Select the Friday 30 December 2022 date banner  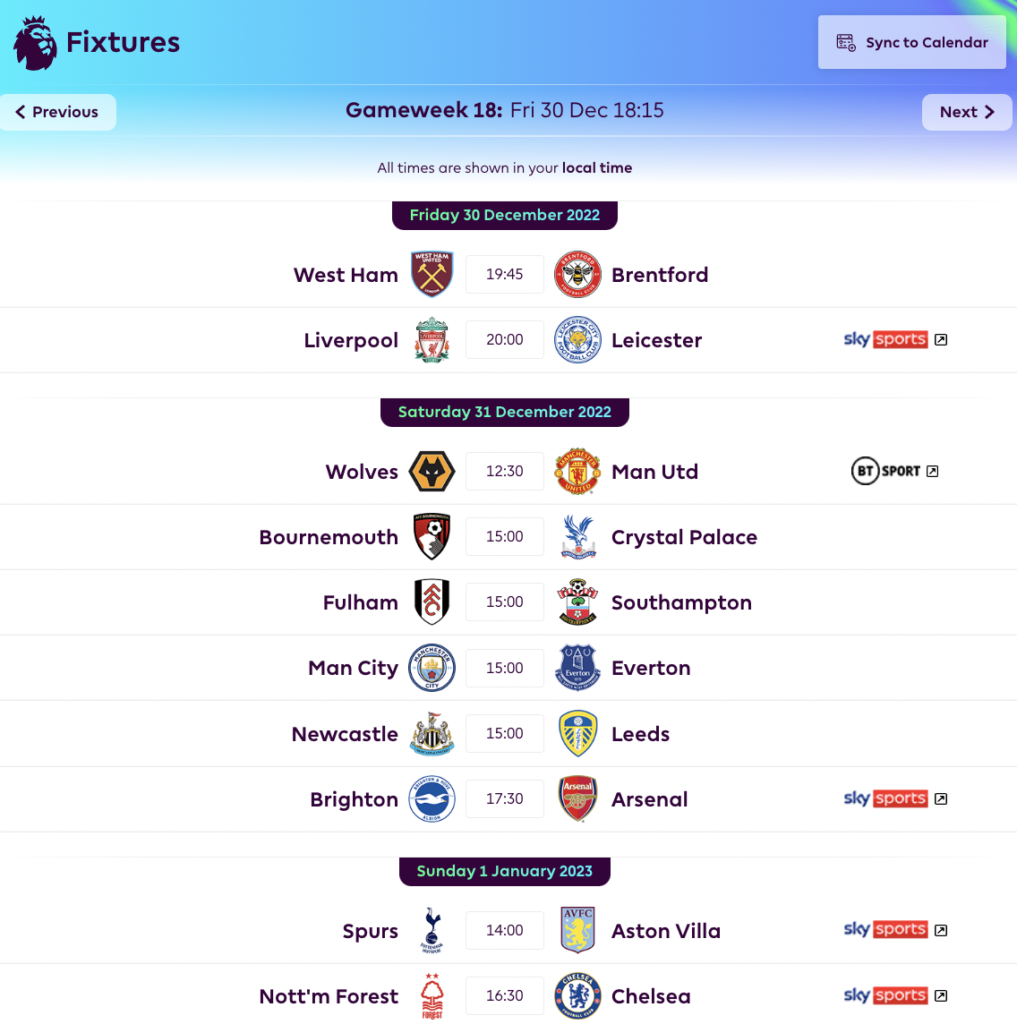coord(504,214)
